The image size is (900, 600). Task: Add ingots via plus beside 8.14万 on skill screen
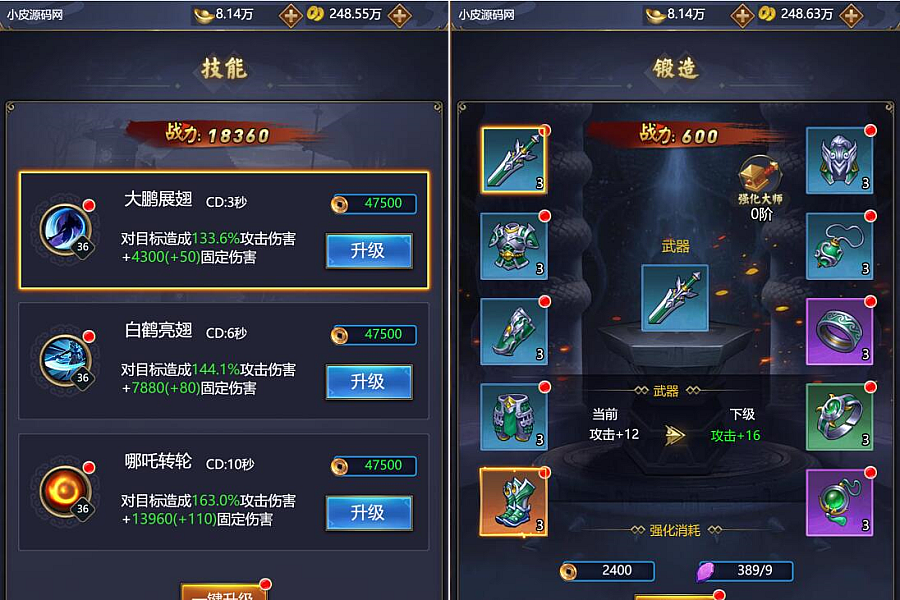click(x=291, y=15)
